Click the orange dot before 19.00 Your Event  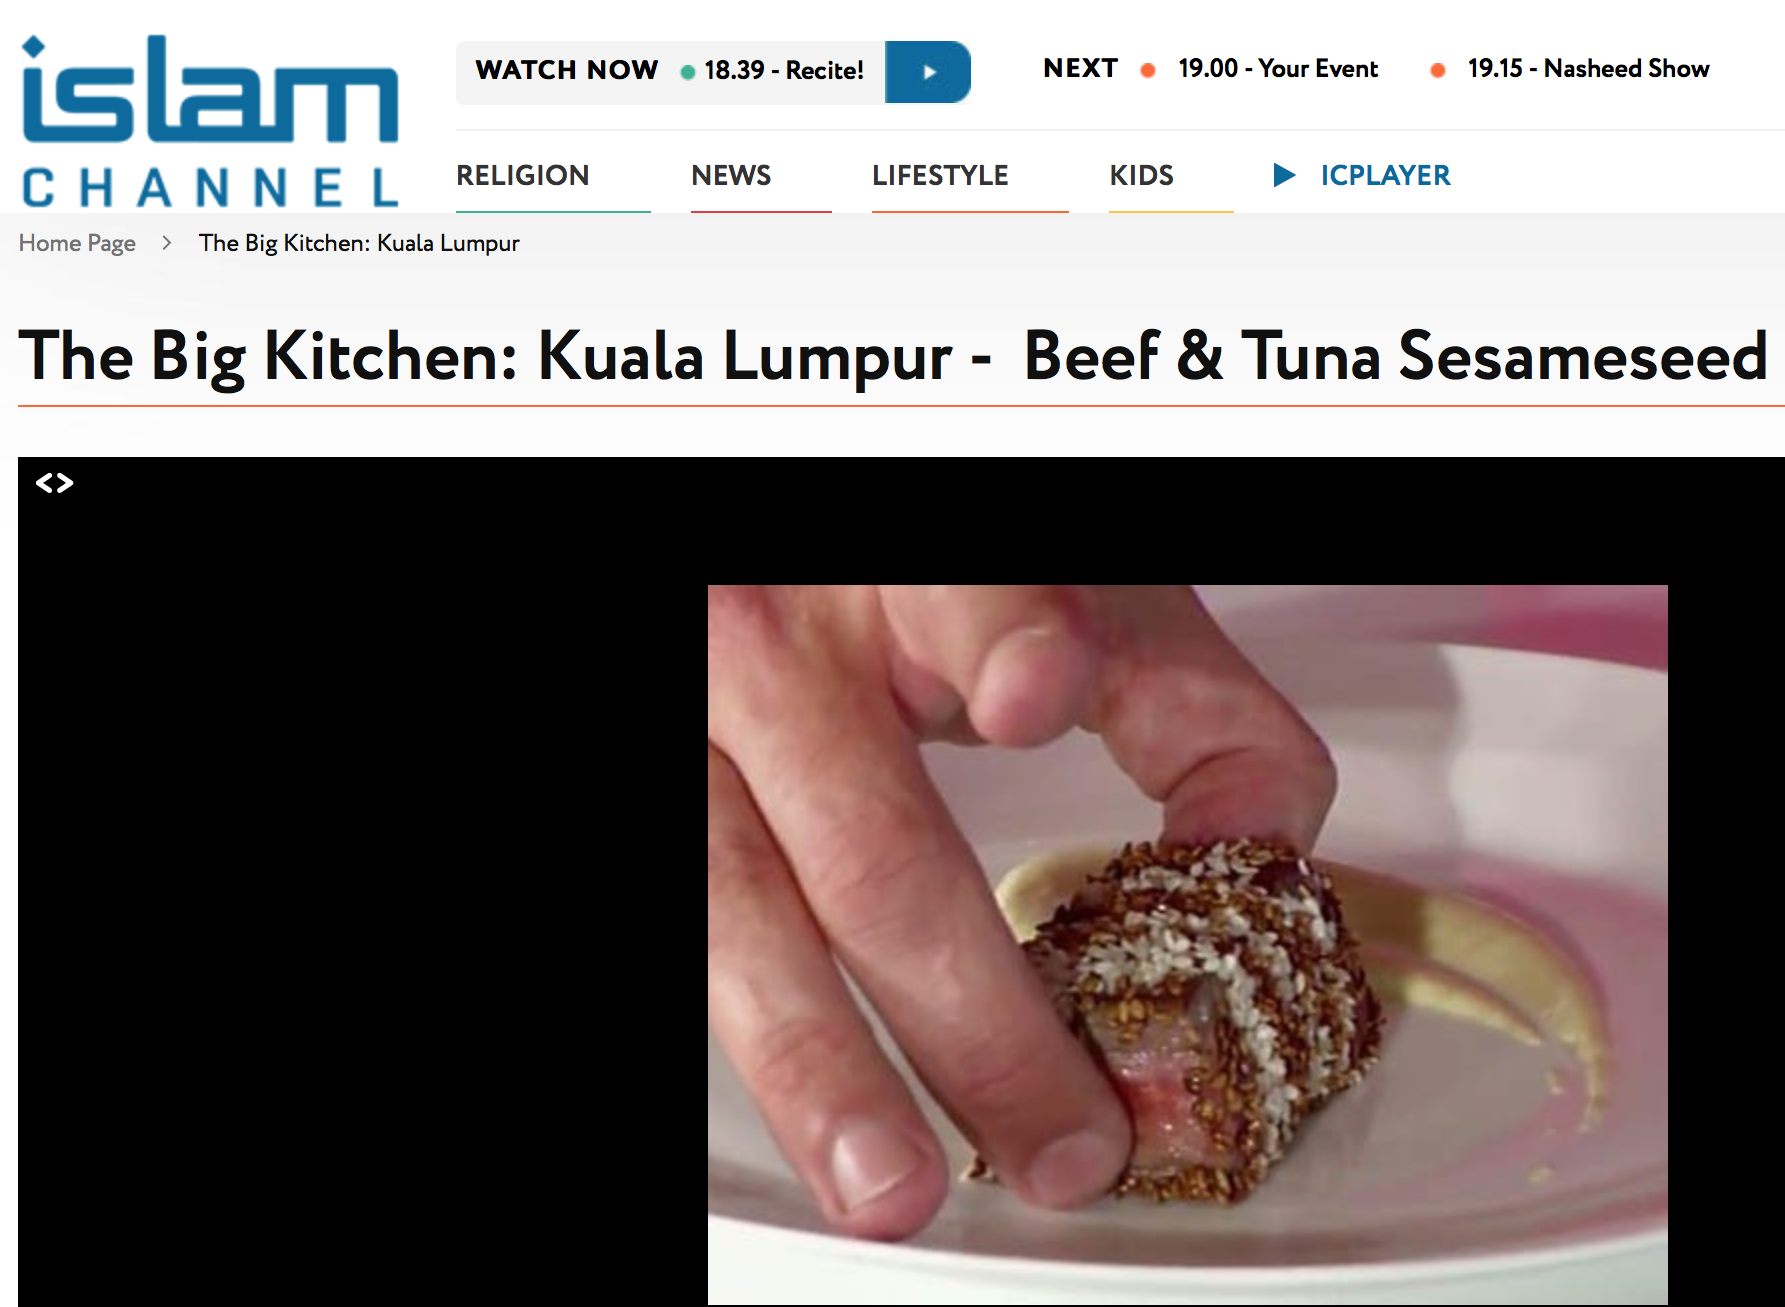pos(1148,70)
